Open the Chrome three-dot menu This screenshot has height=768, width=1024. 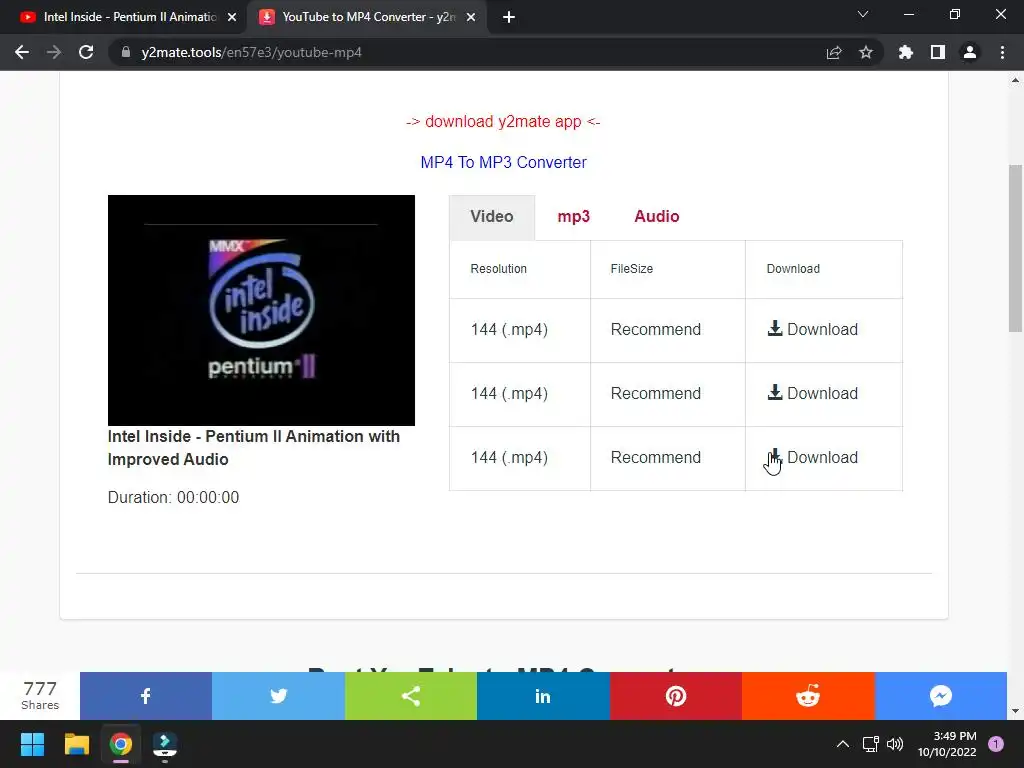pyautogui.click(x=1002, y=52)
